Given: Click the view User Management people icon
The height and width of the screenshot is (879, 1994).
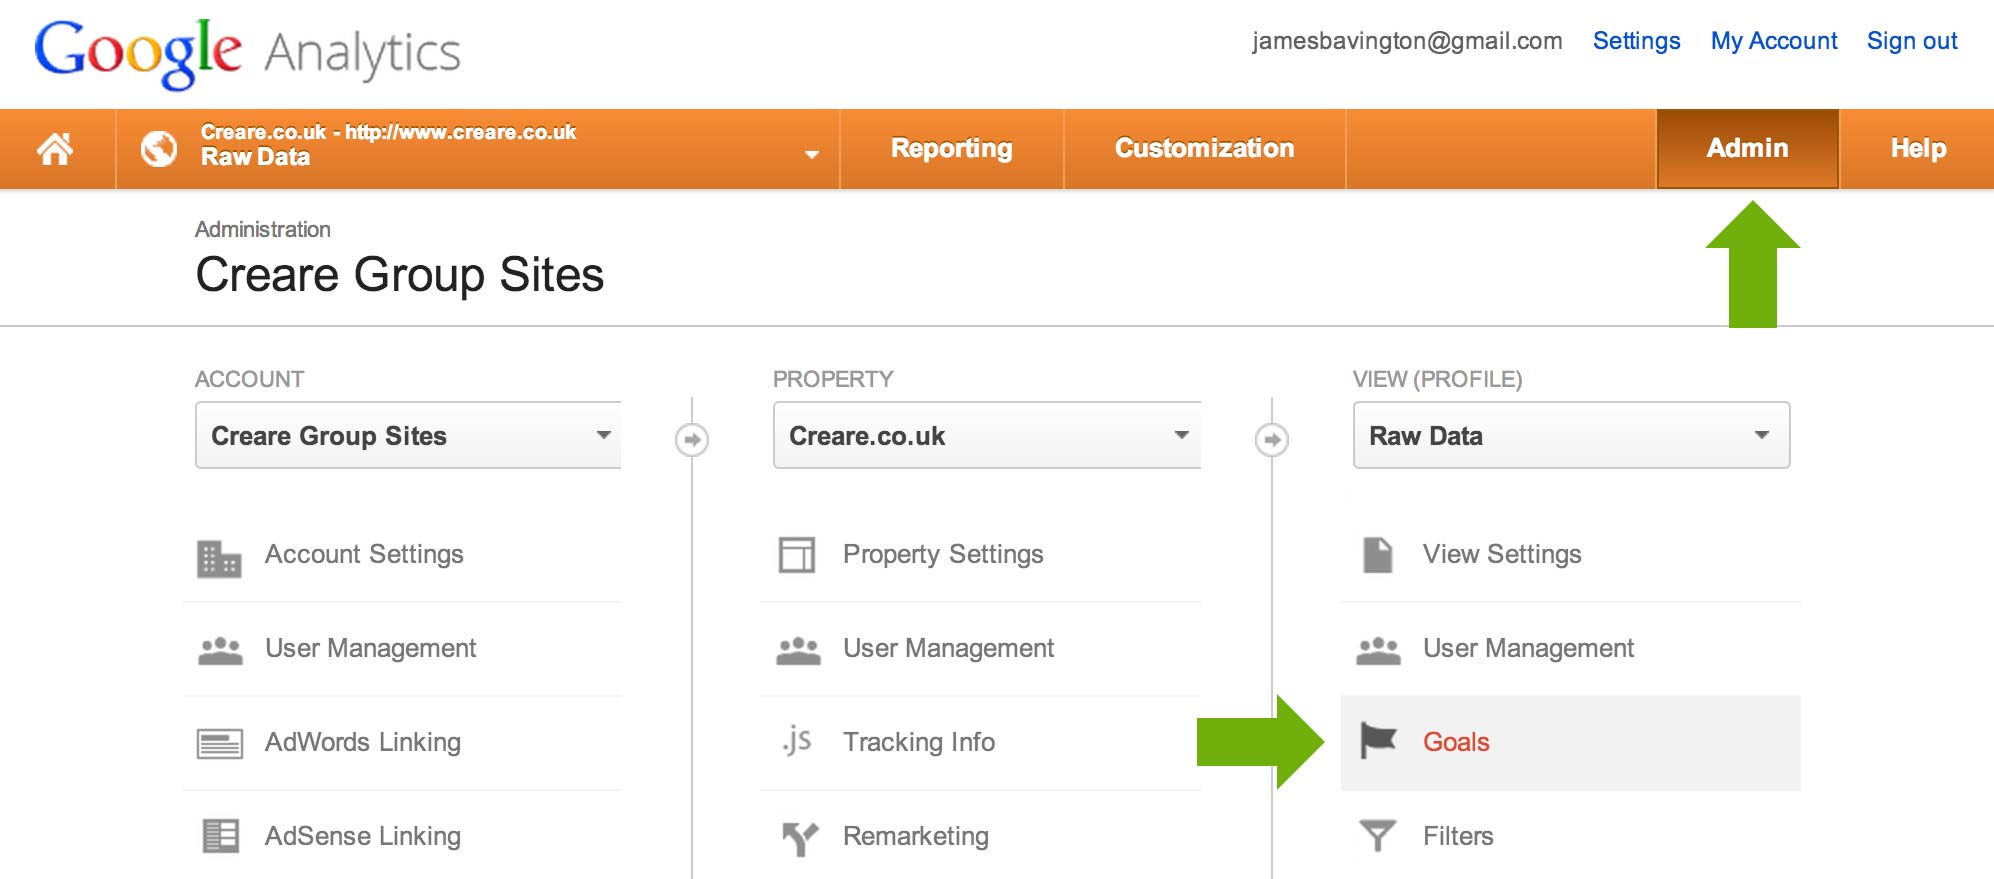Looking at the screenshot, I should pos(1378,651).
